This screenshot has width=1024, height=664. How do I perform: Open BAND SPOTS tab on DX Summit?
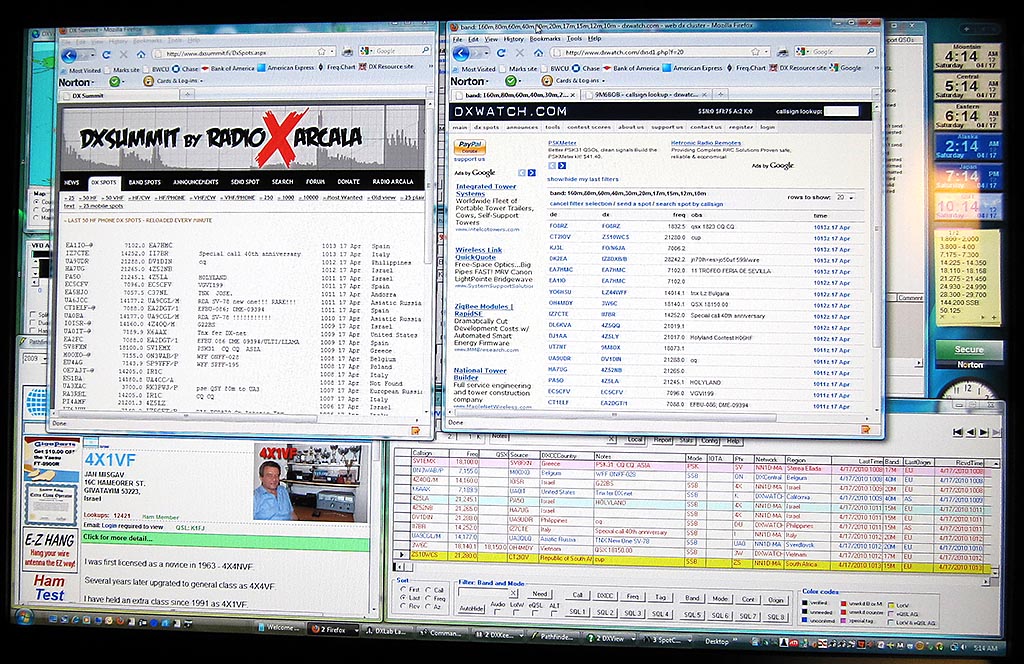144,182
